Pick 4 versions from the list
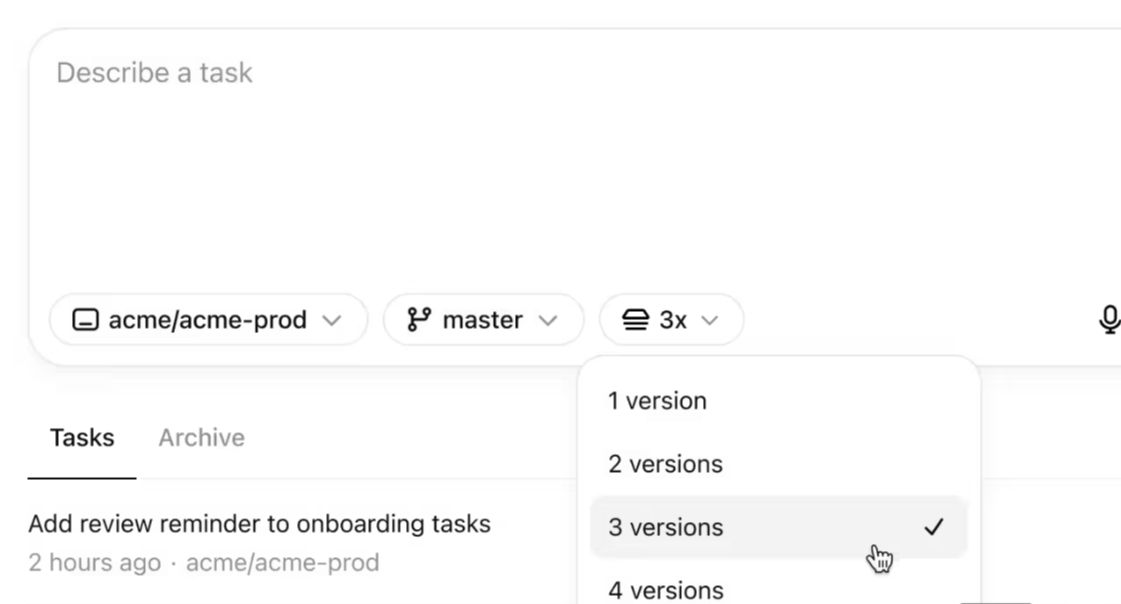Image resolution: width=1121 pixels, height=604 pixels. point(665,589)
